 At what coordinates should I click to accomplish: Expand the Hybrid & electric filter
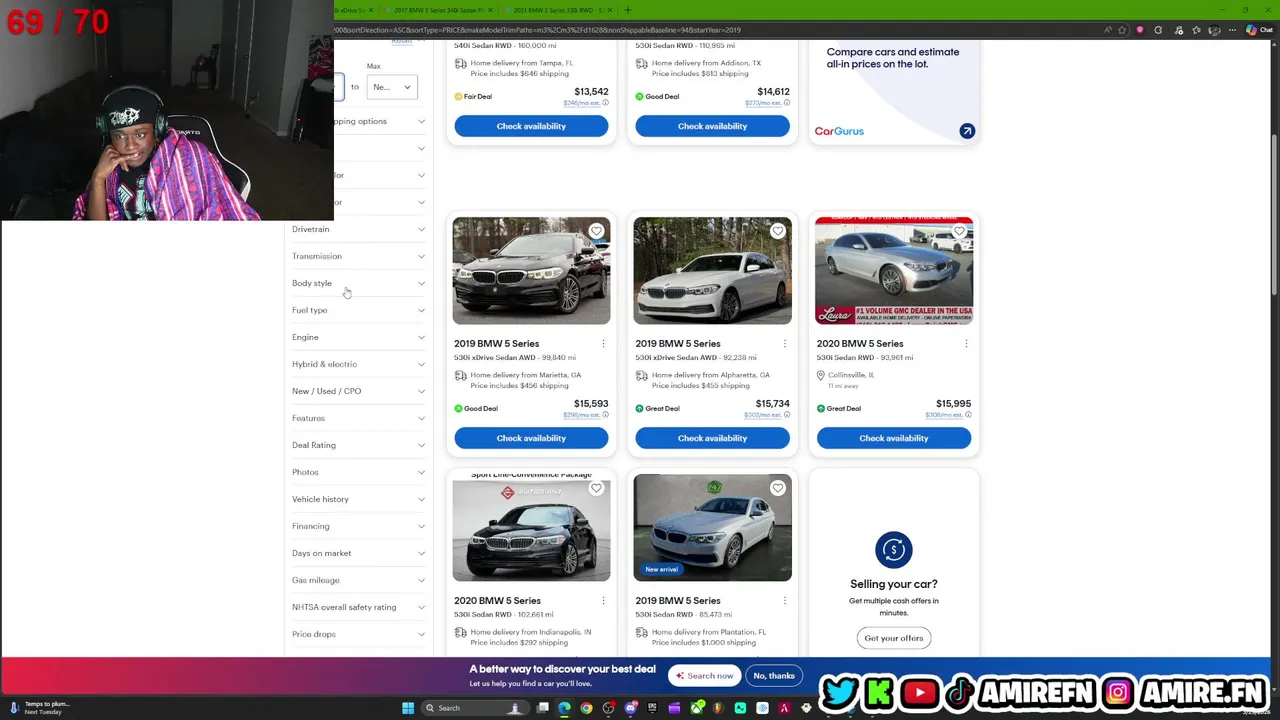pyautogui.click(x=358, y=364)
